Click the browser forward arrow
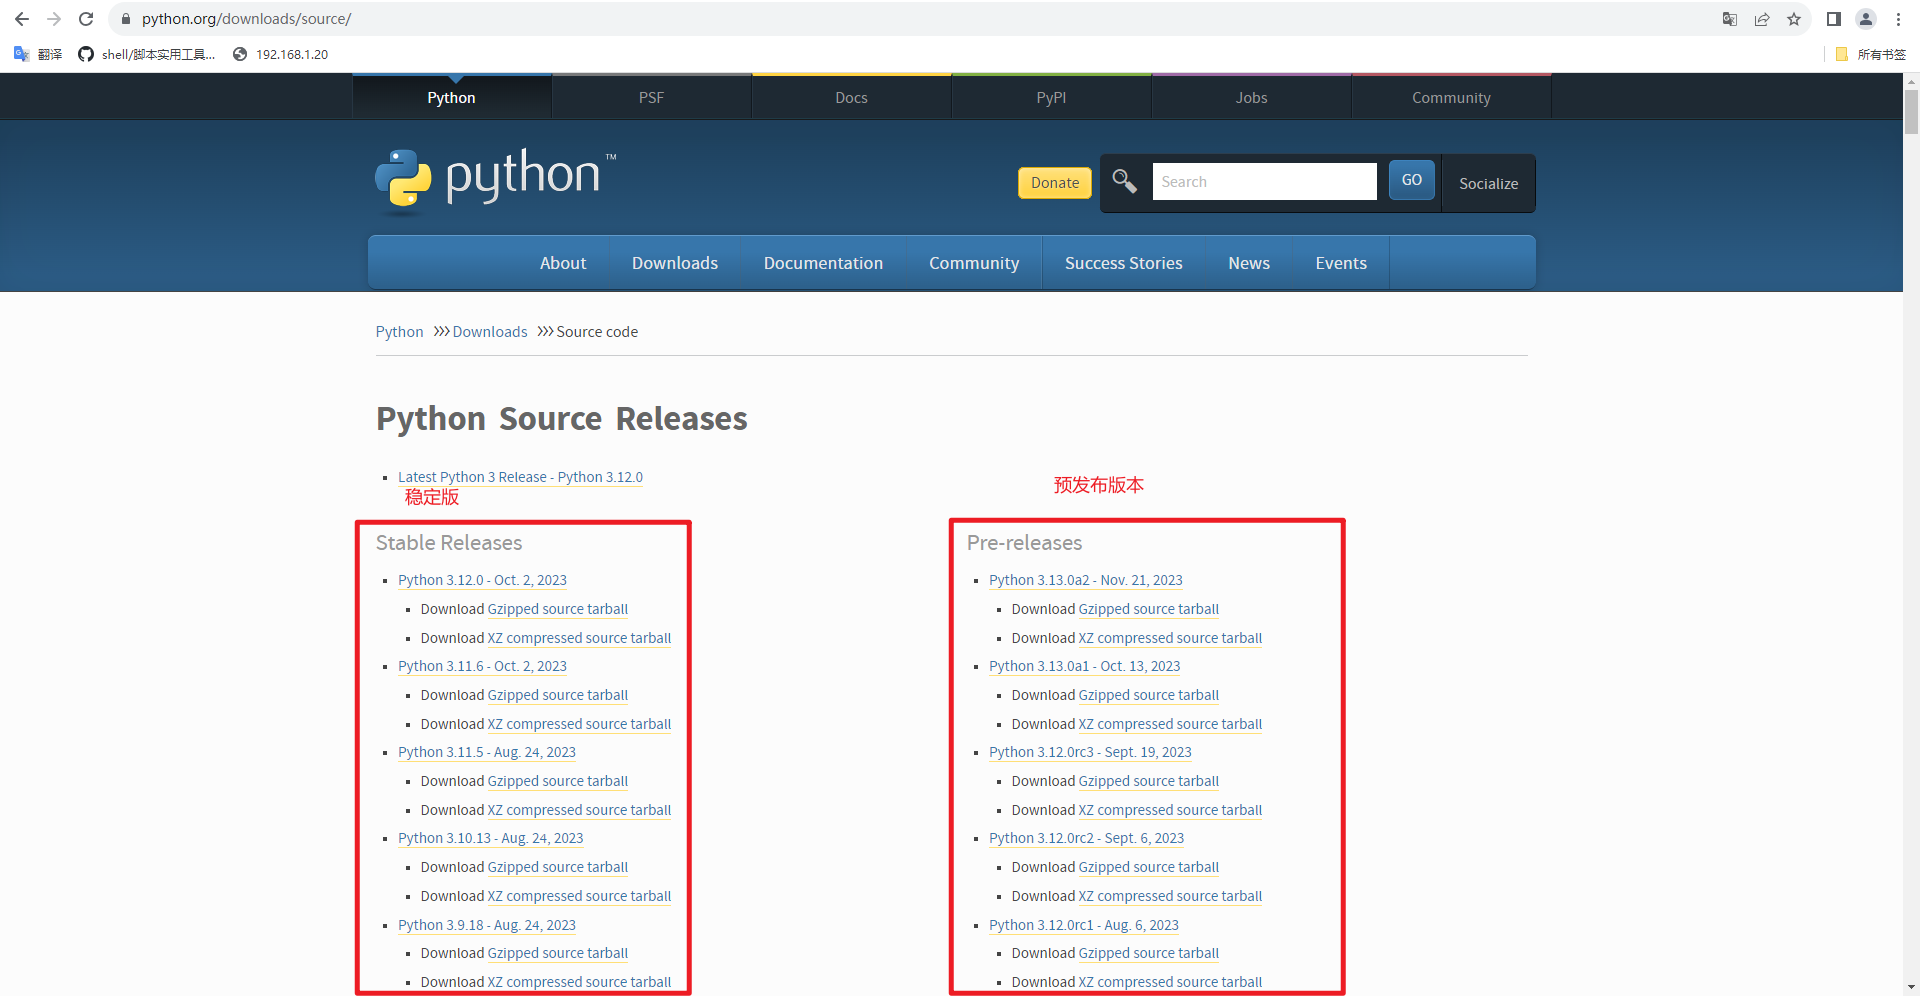This screenshot has width=1920, height=996. [54, 19]
